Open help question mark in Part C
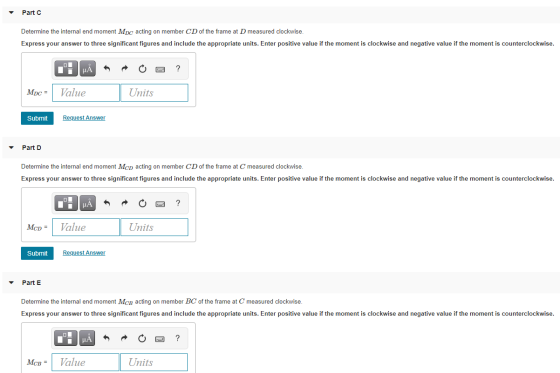560x373 pixels. [178, 68]
